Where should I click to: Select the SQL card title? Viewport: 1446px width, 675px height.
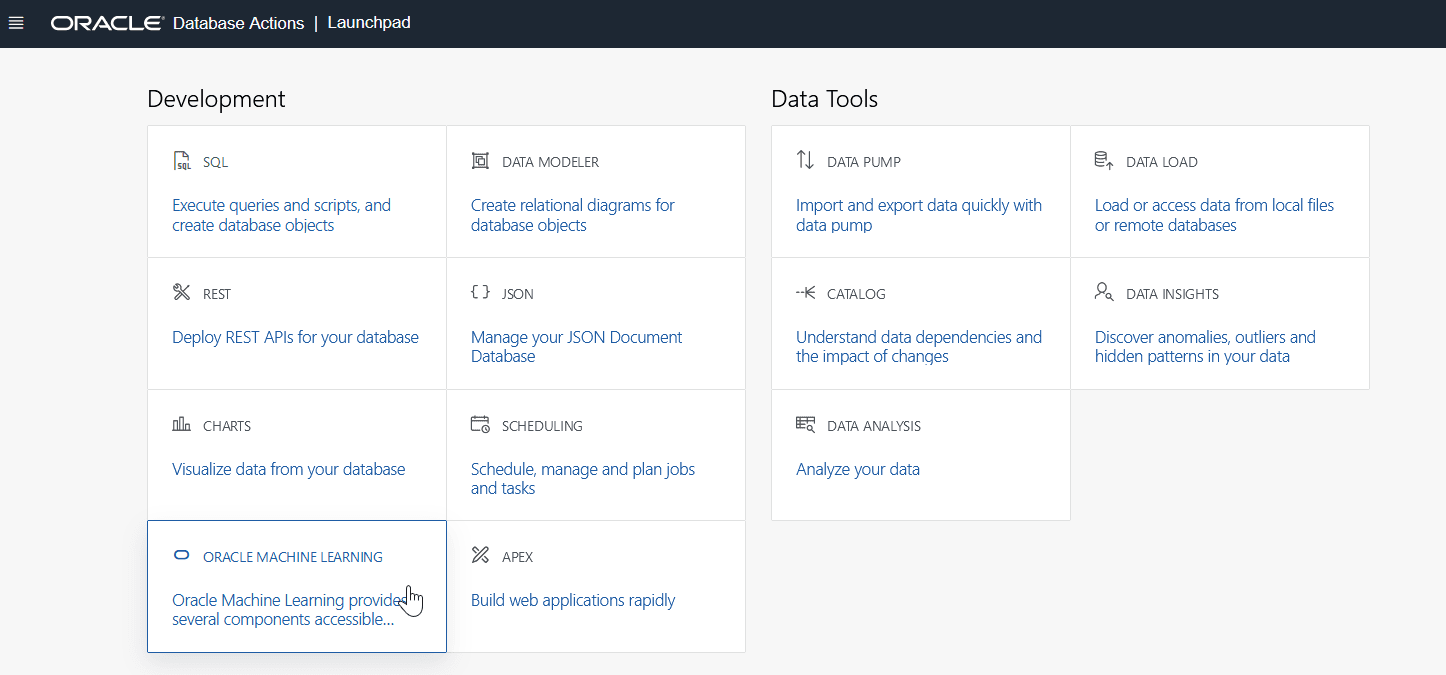215,162
